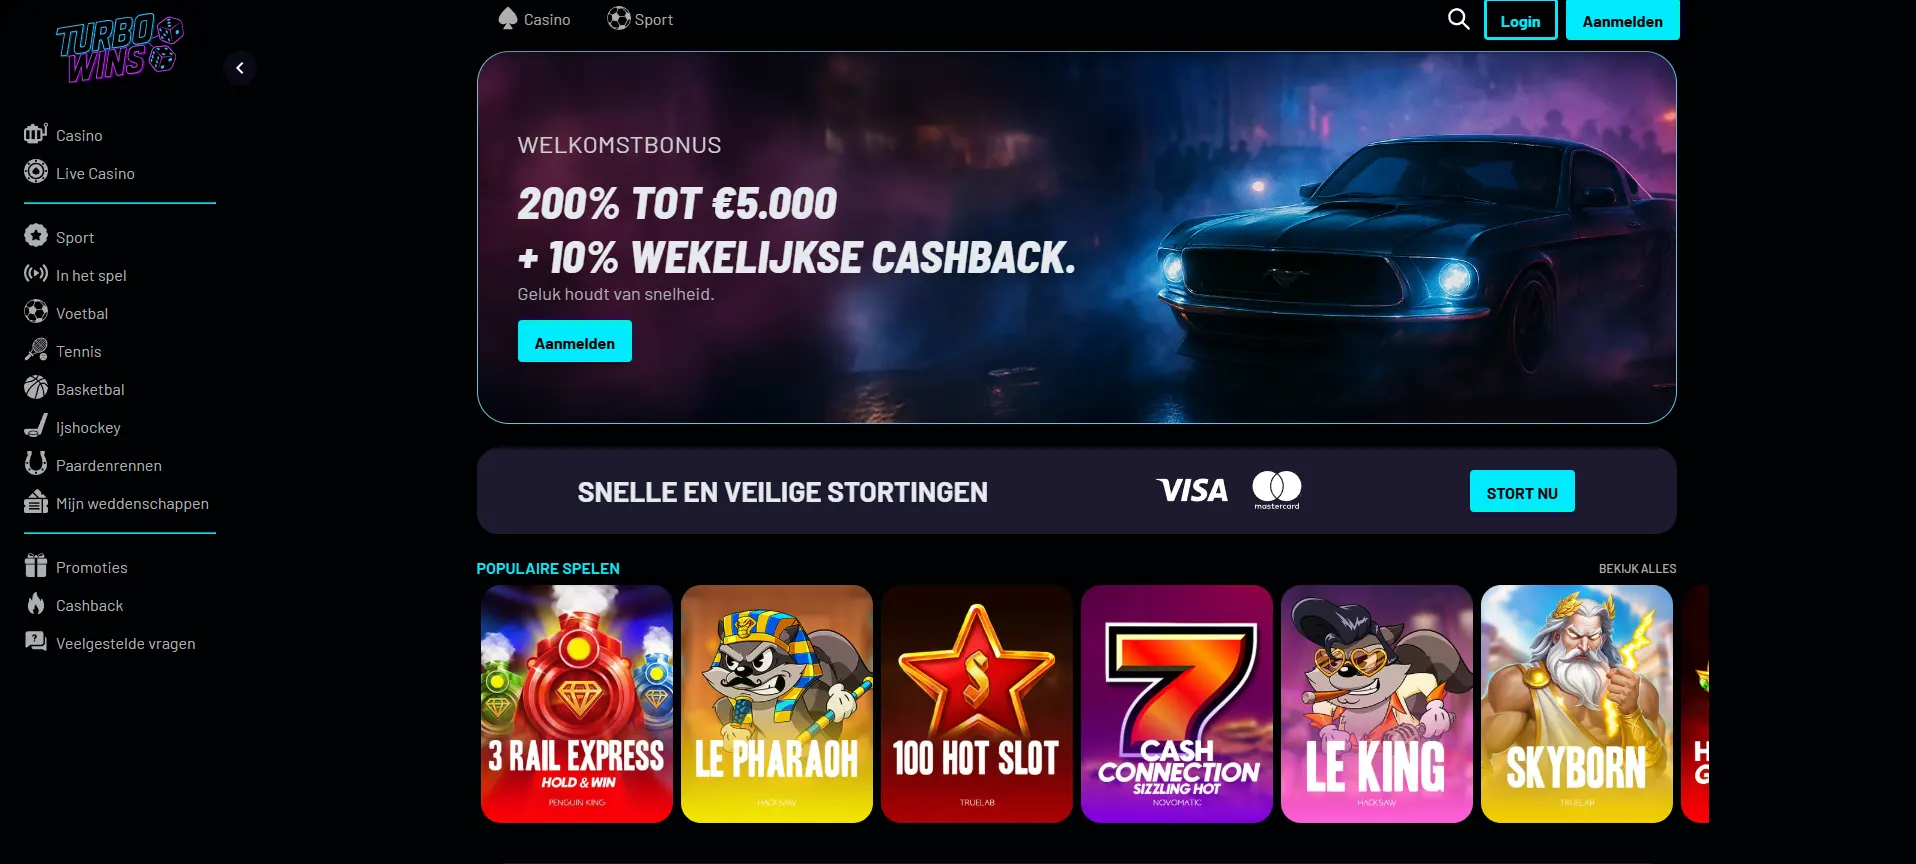Click the Login button

tap(1521, 20)
